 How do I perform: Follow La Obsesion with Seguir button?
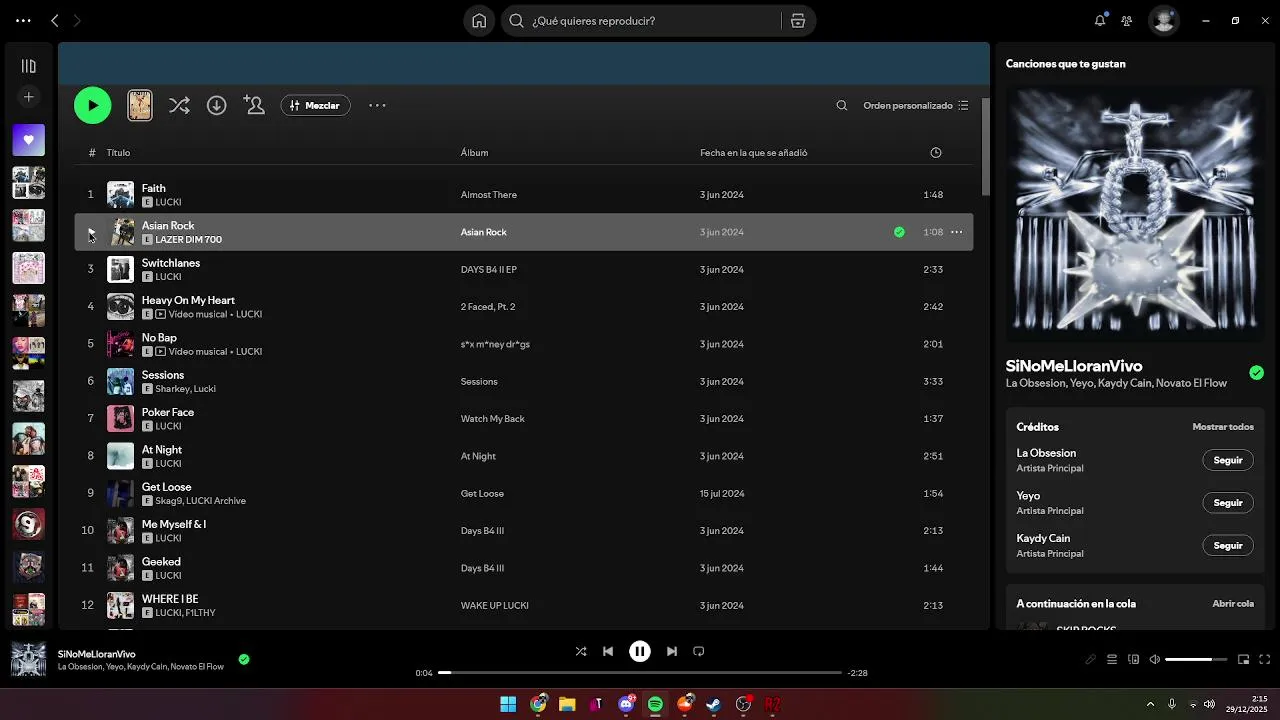tap(1228, 460)
